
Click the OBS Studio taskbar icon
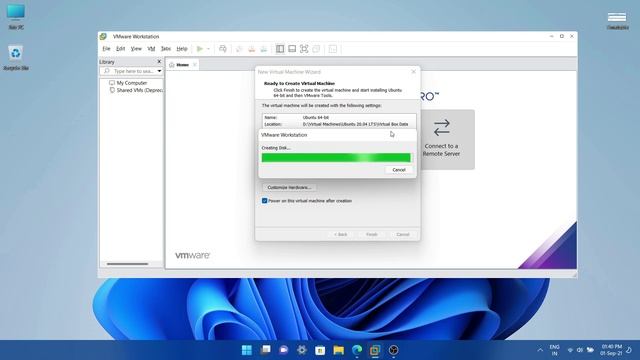[x=393, y=350]
